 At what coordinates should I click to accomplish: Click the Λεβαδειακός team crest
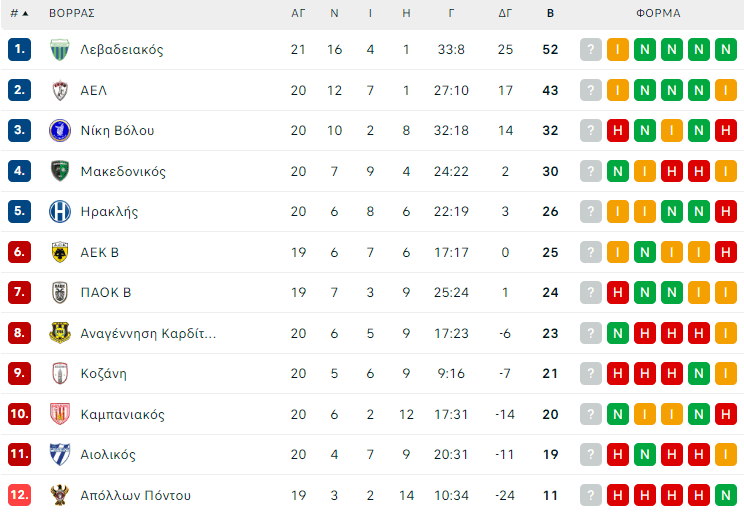coord(60,50)
